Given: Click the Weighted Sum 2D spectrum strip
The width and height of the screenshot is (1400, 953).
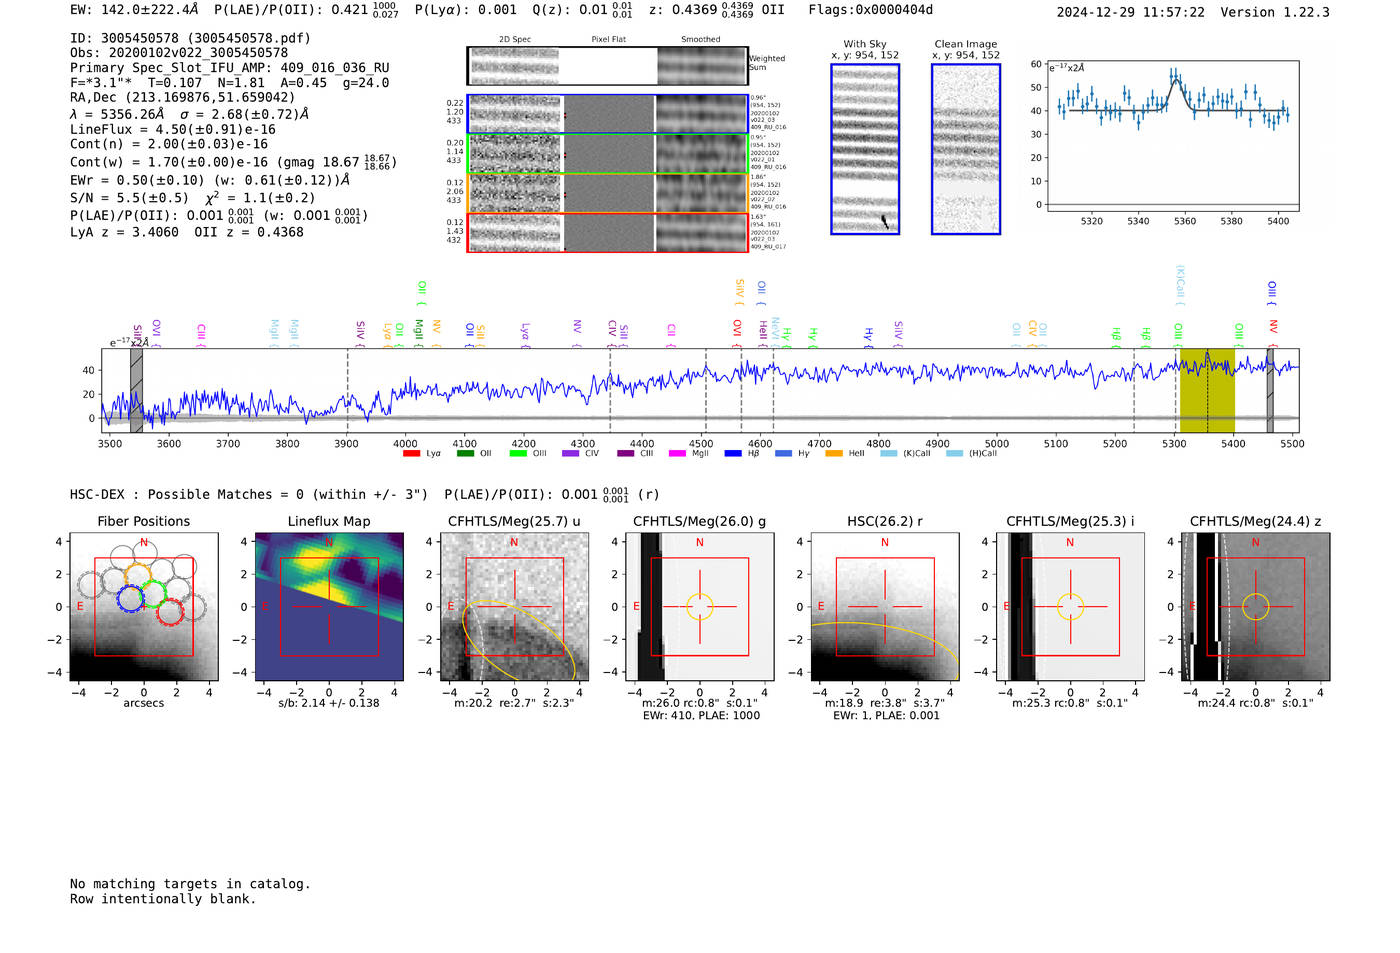Looking at the screenshot, I should [608, 66].
